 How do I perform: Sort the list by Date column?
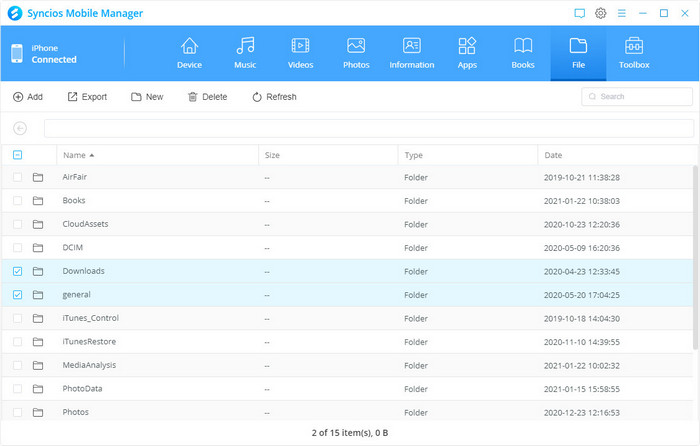tap(553, 155)
